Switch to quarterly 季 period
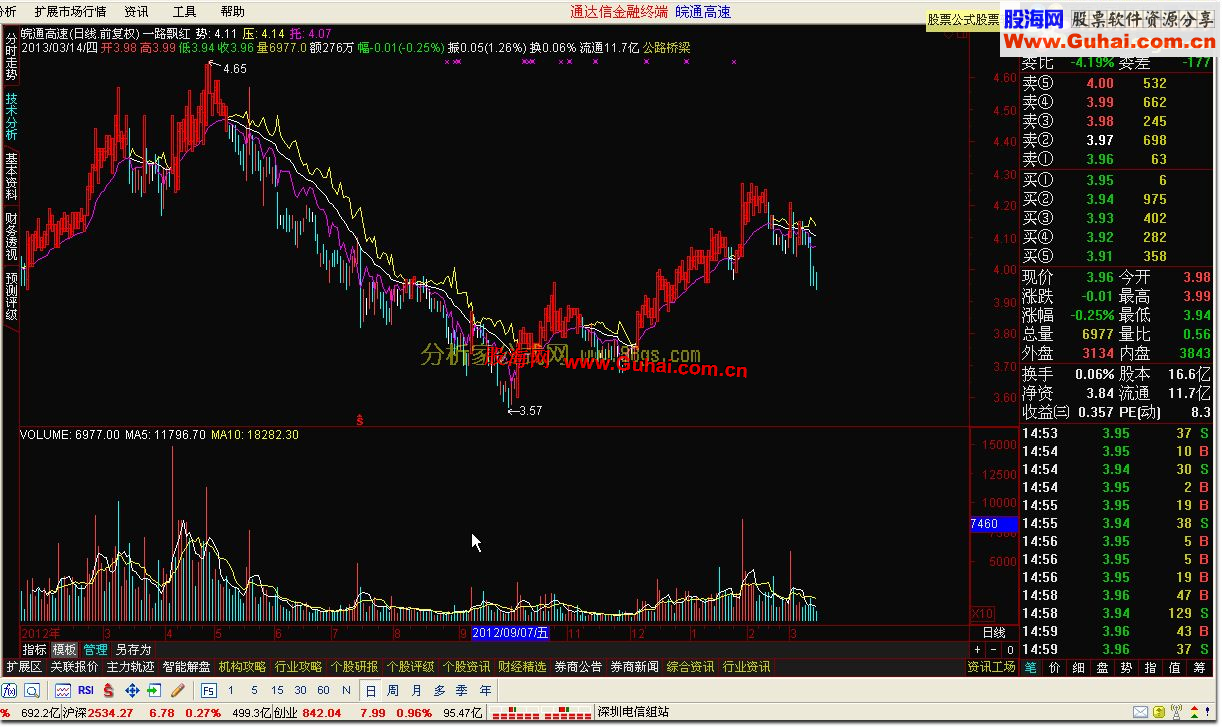Viewport: 1222px width, 727px height. (462, 690)
